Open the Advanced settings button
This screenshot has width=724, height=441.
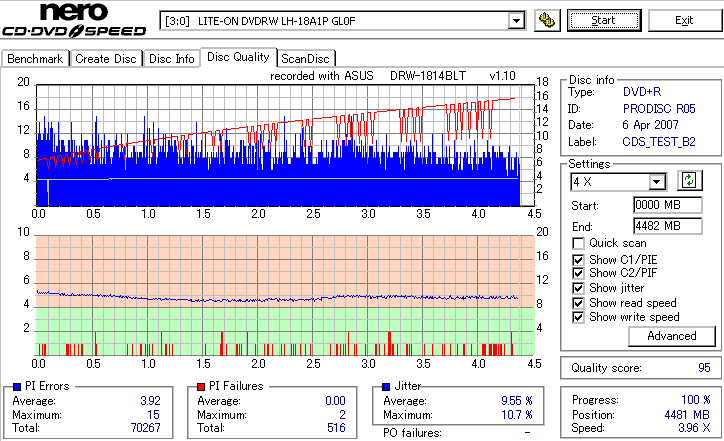coord(671,336)
